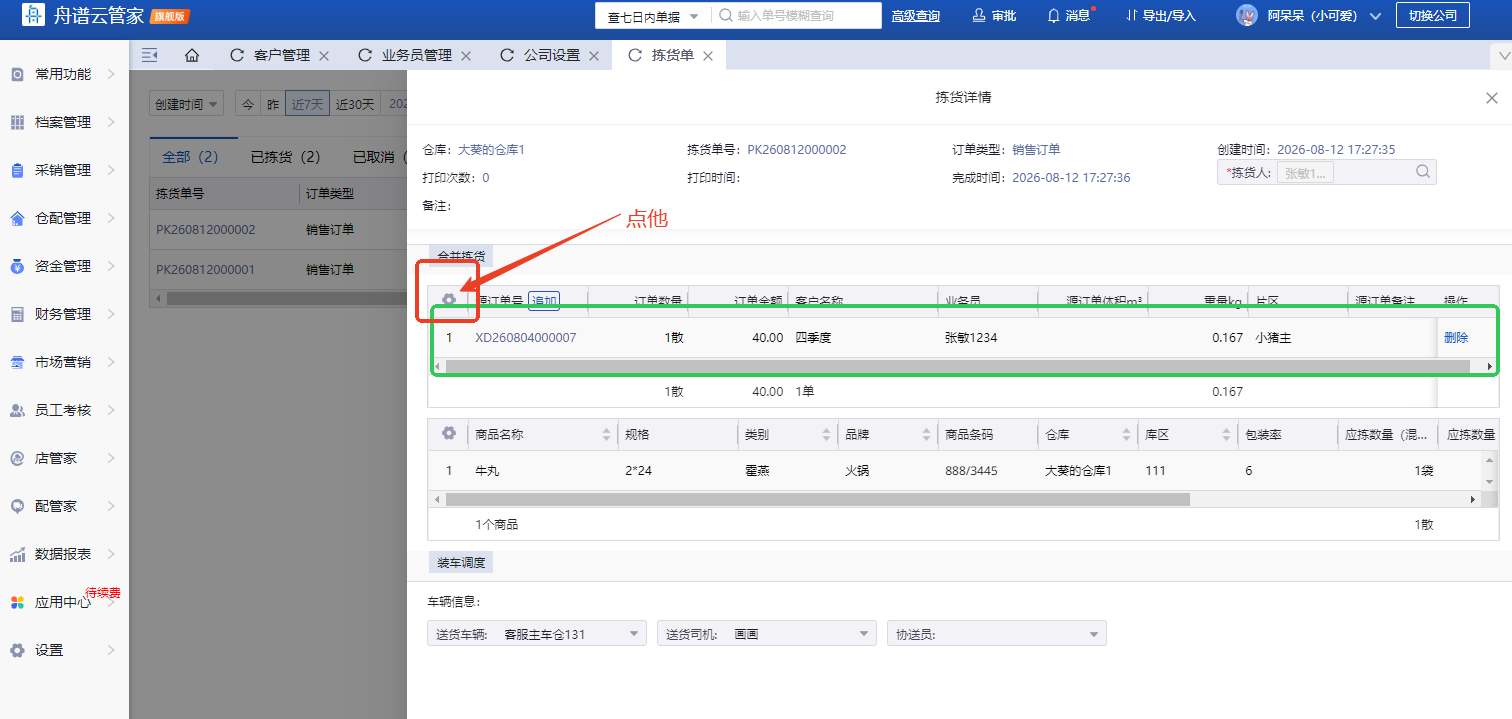Click the reload icon on 业务员管理 tab
The height and width of the screenshot is (719, 1512).
[x=365, y=55]
